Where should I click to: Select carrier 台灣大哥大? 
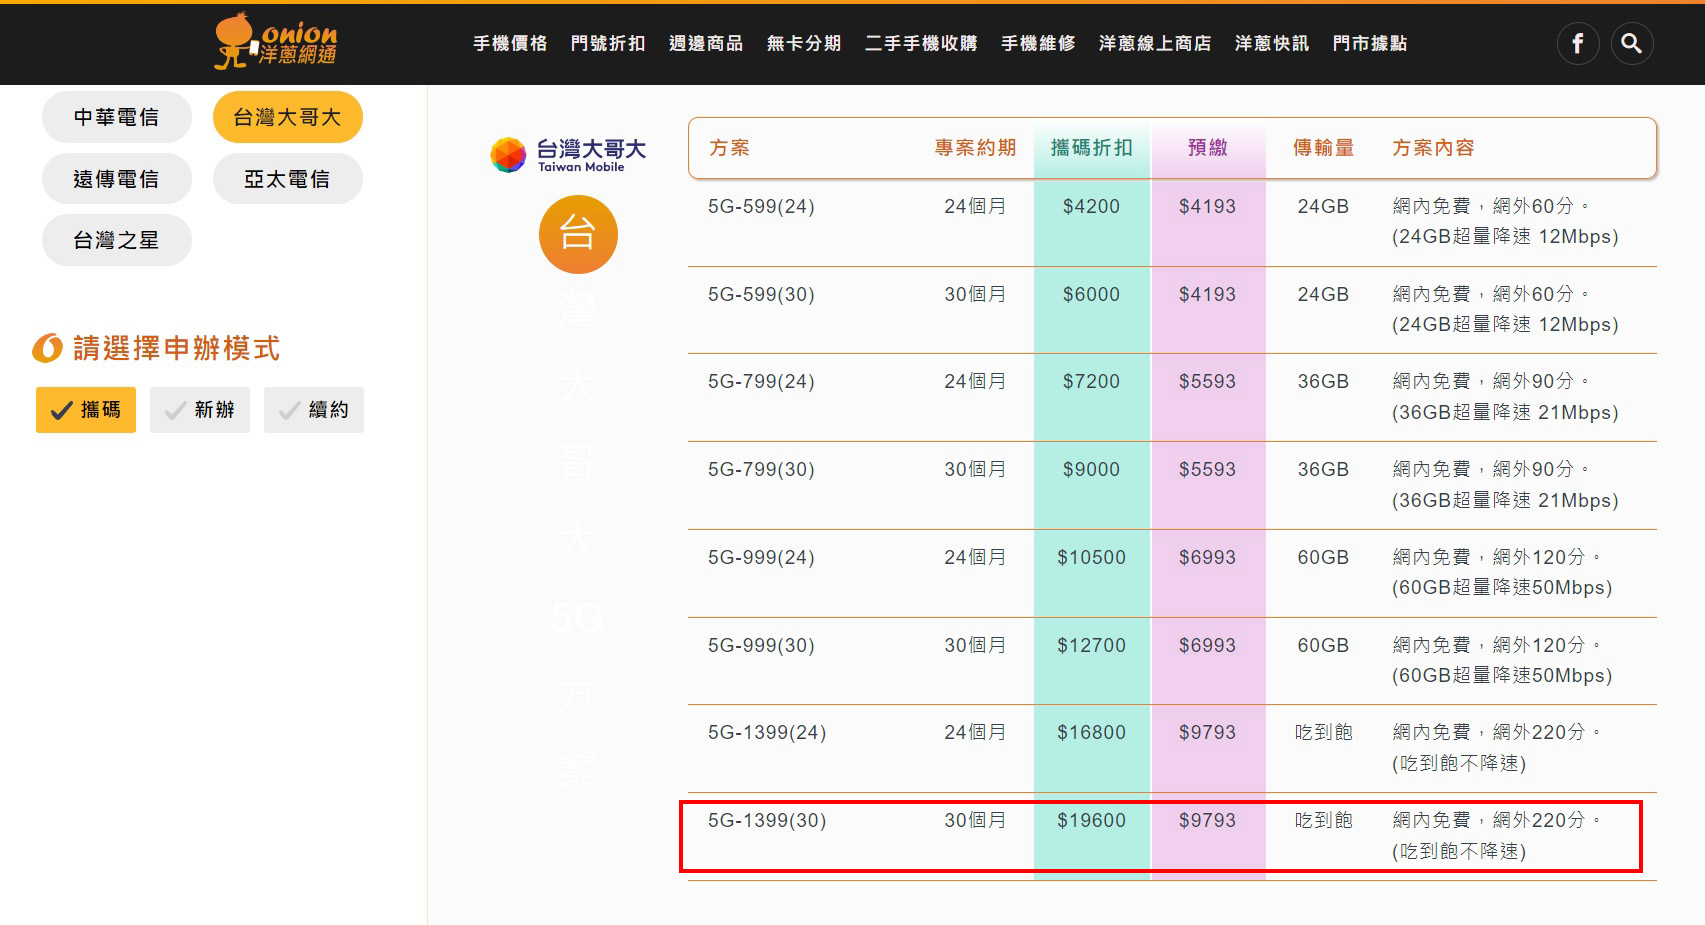288,117
